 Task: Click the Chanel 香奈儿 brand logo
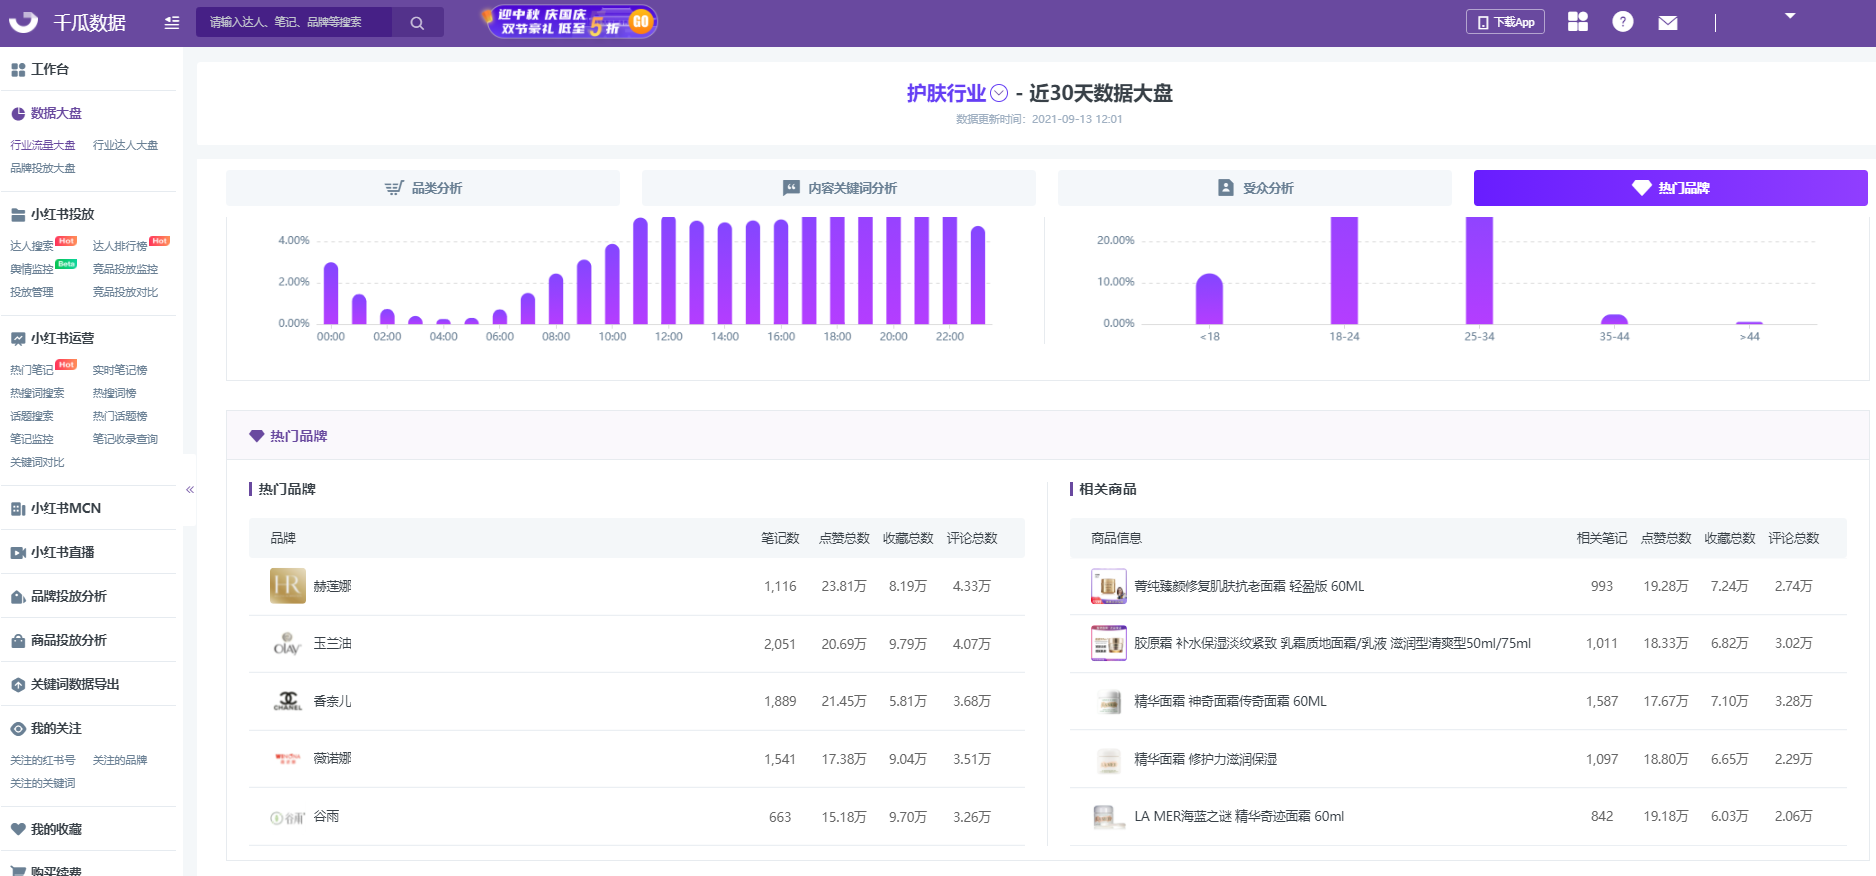(288, 701)
